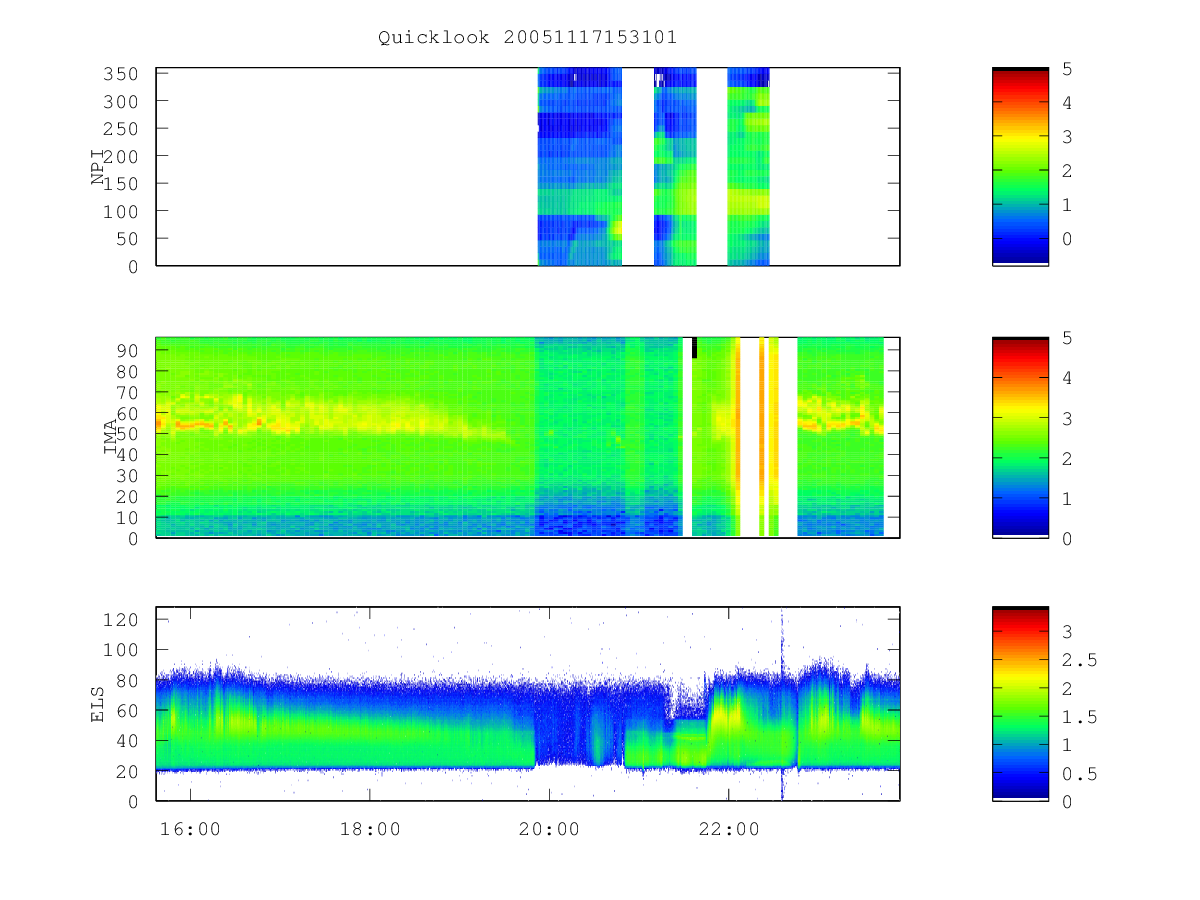Click the 2 label on IMA colorbar

point(1066,458)
